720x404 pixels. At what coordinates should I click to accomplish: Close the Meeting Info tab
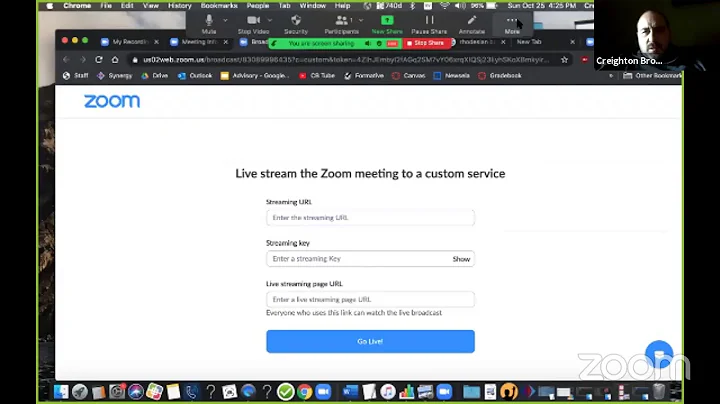[x=225, y=42]
